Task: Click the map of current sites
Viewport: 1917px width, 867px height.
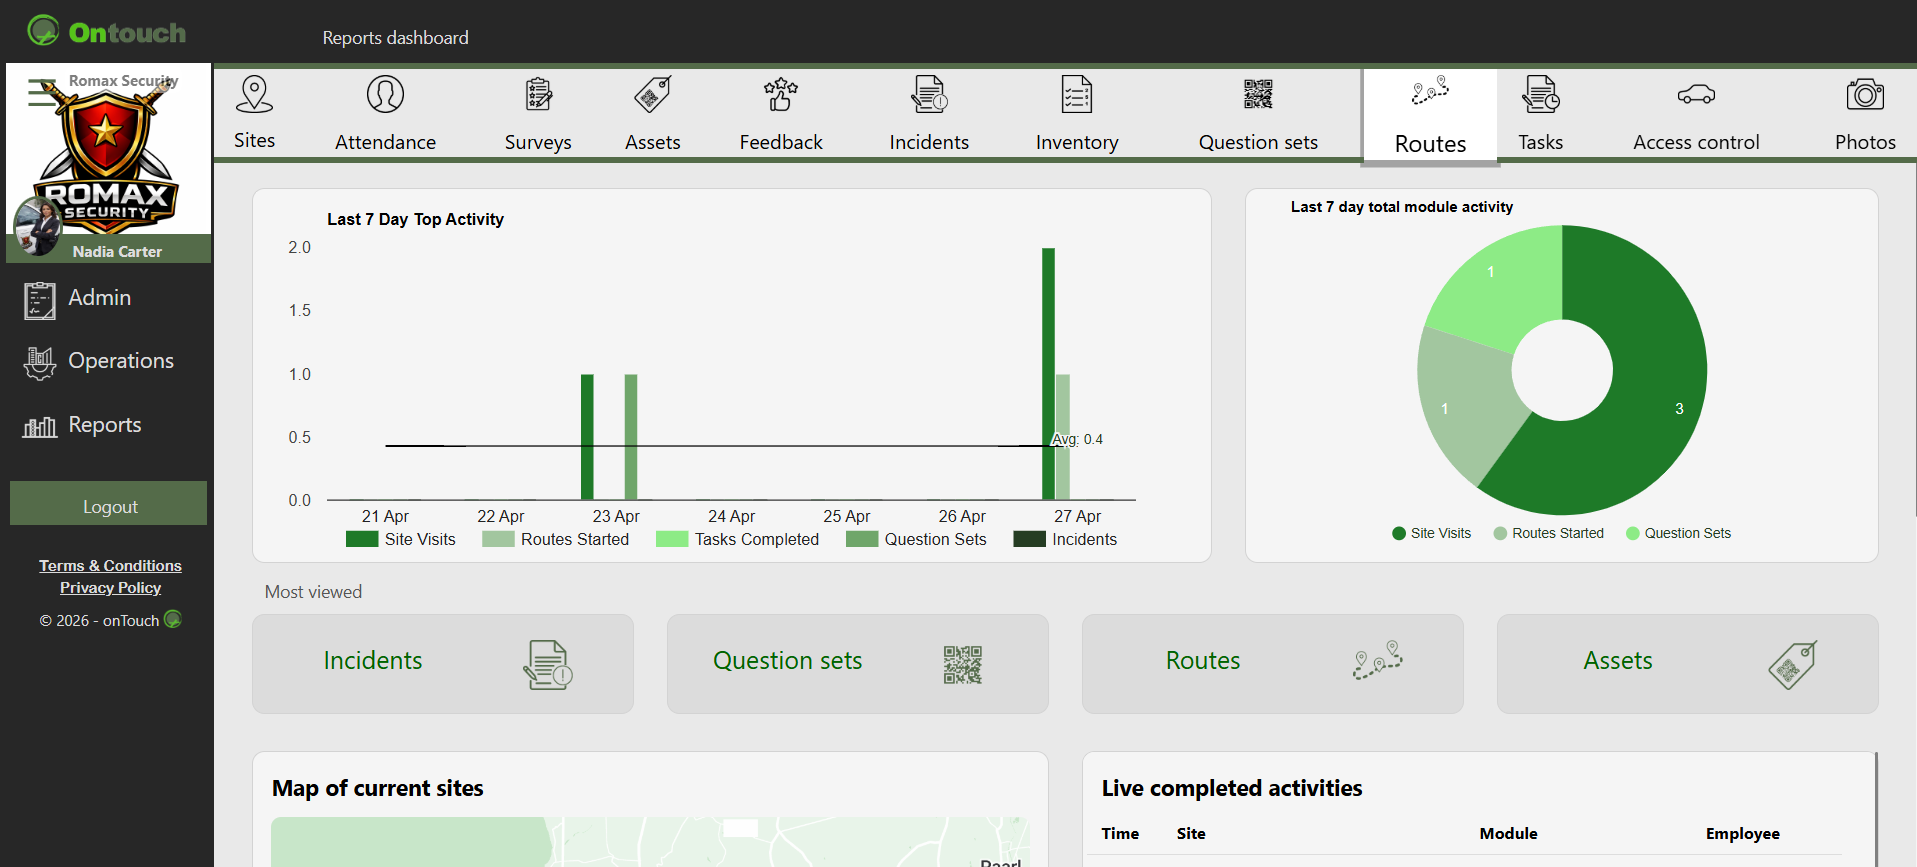Action: [650, 842]
